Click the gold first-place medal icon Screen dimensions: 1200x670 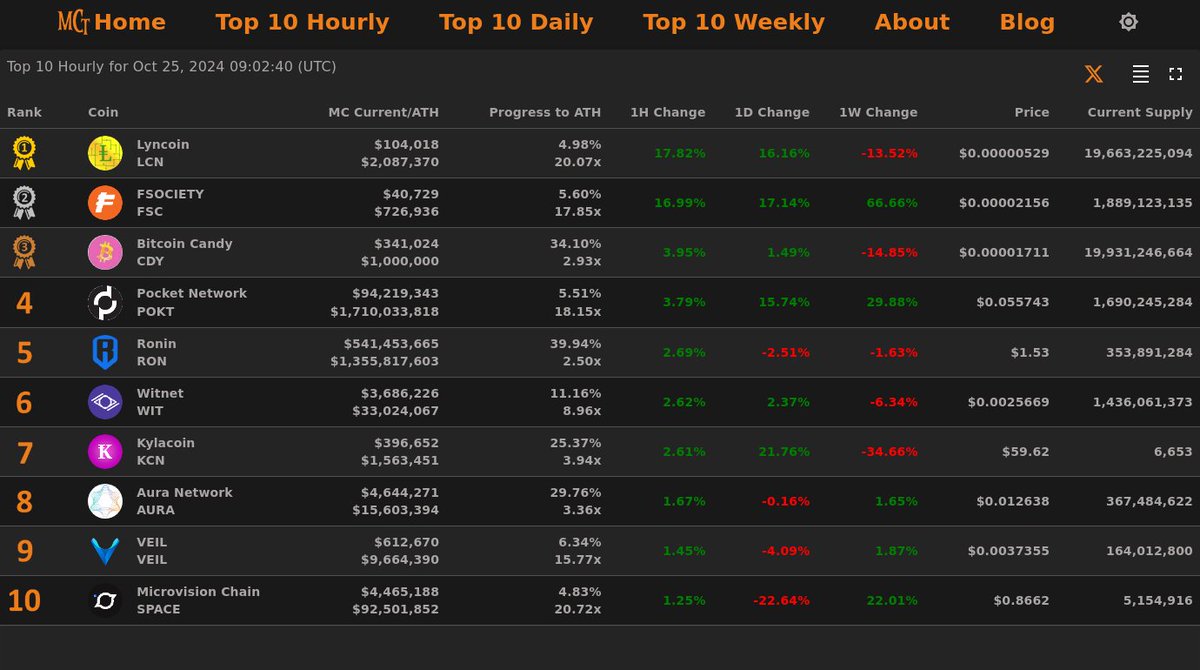[24, 153]
